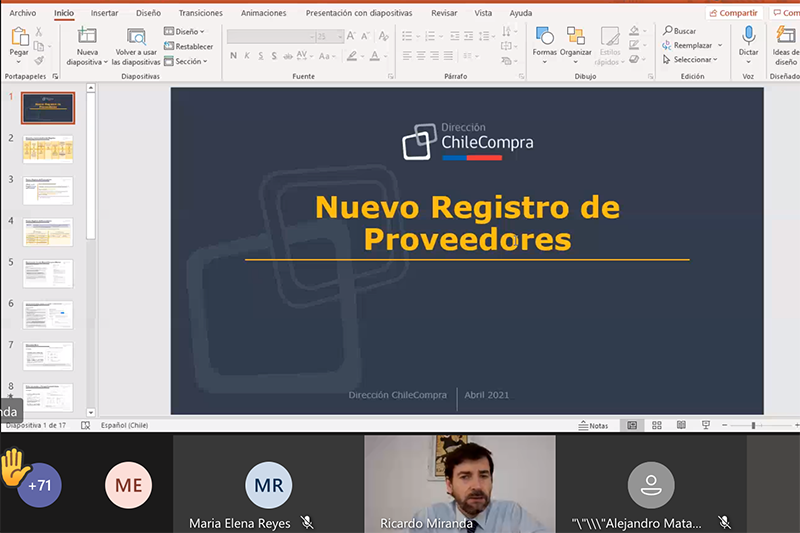Screen dimensions: 800x533
Task: Toggle underline (S) formatting
Action: (261, 56)
